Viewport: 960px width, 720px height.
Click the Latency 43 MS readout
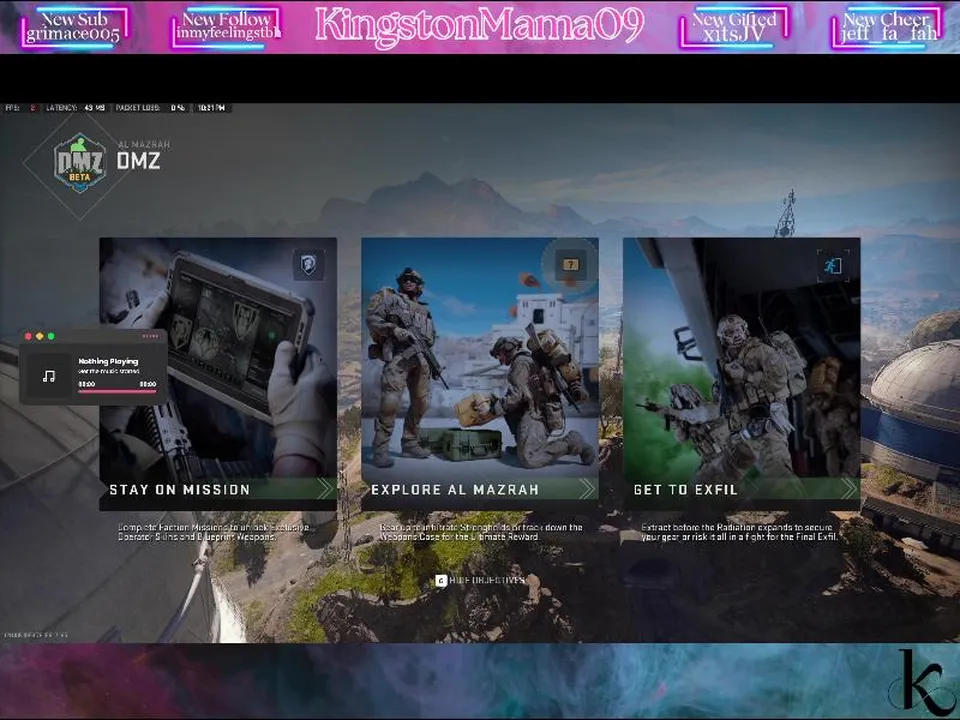tap(76, 108)
